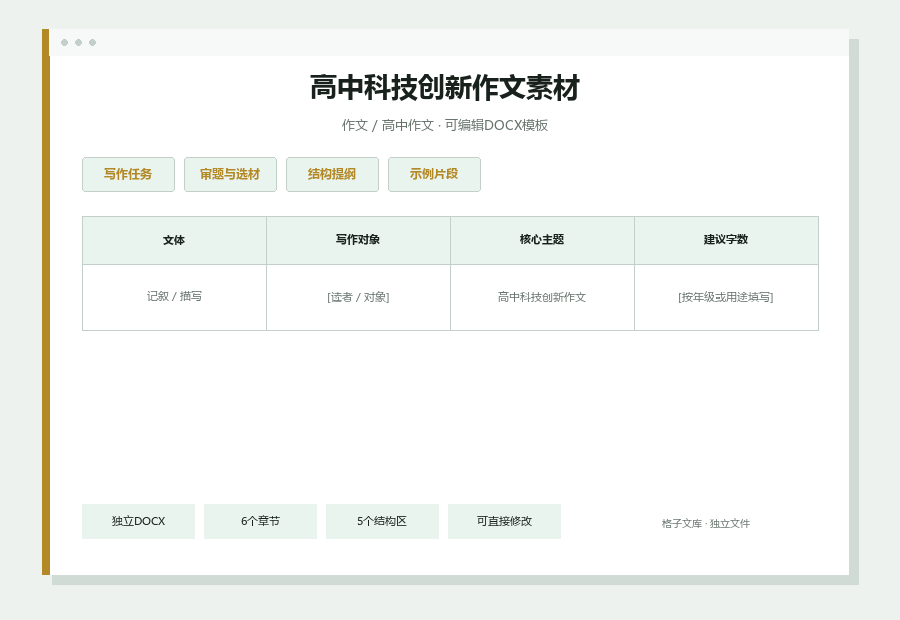Click the 写作对象 column header
This screenshot has height=620, width=900.
358,241
